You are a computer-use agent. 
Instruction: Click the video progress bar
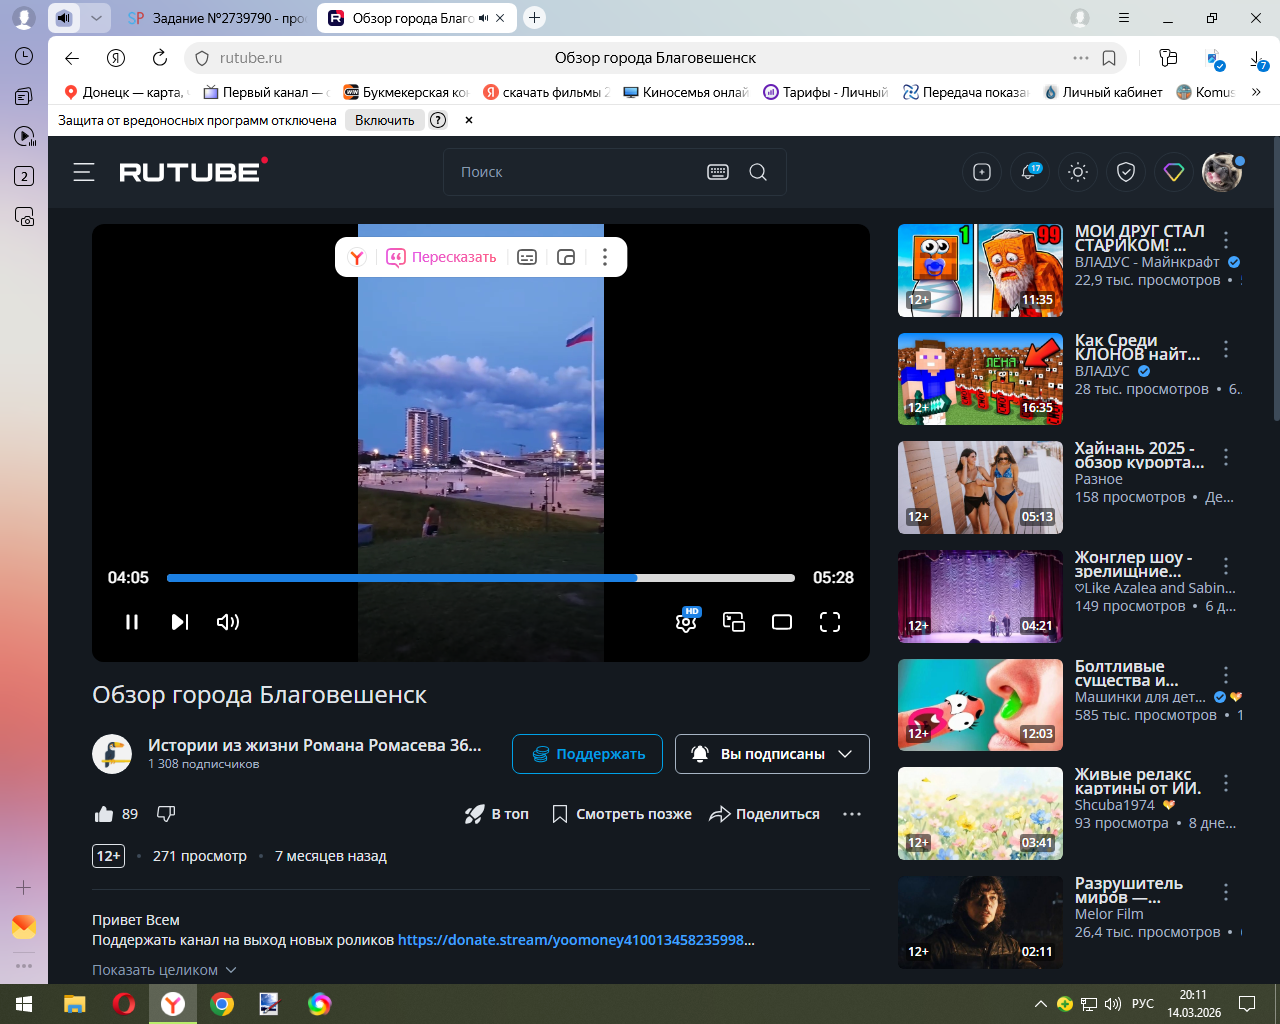tap(480, 578)
